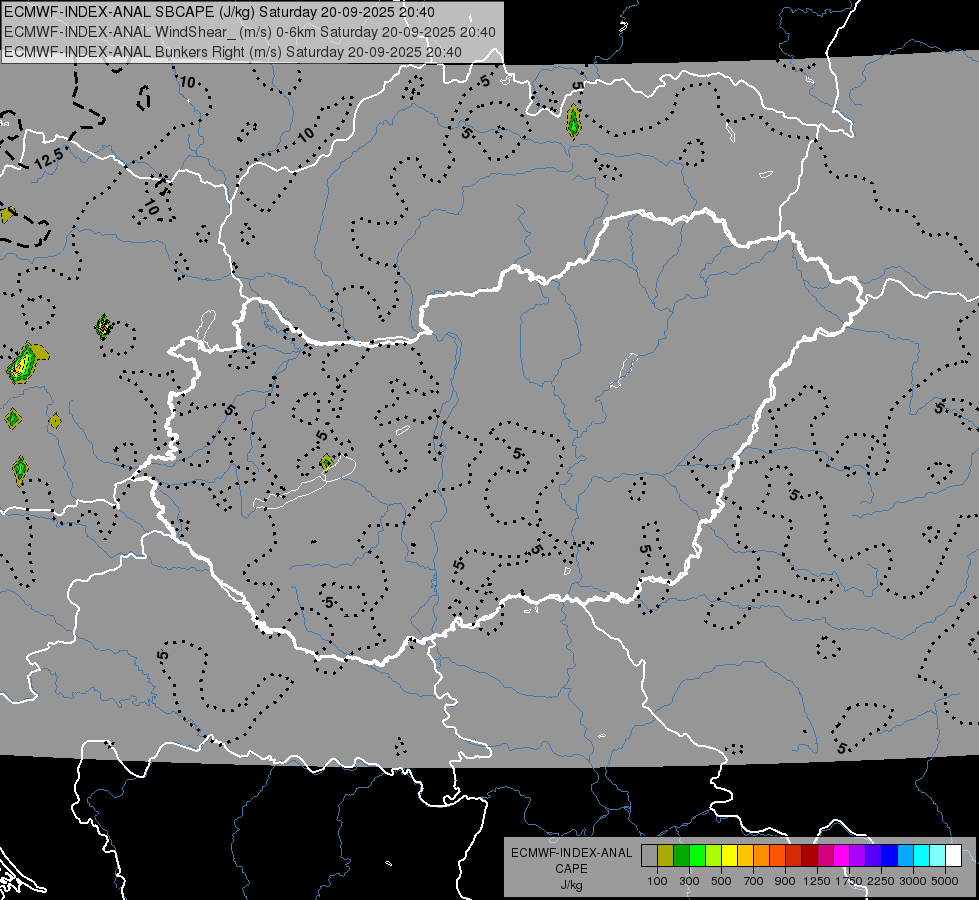Click the Lake Balaton outline
The height and width of the screenshot is (900, 979).
click(305, 484)
